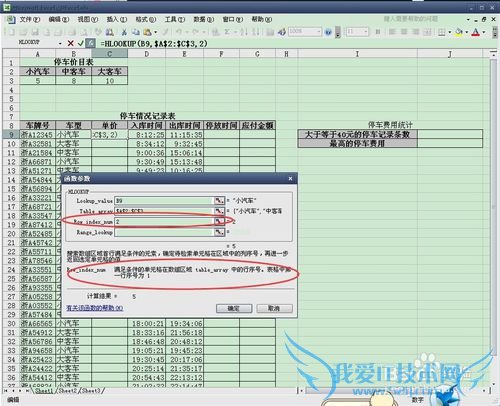
Task: Apply the yellow Fill Color
Action: click(x=459, y=32)
